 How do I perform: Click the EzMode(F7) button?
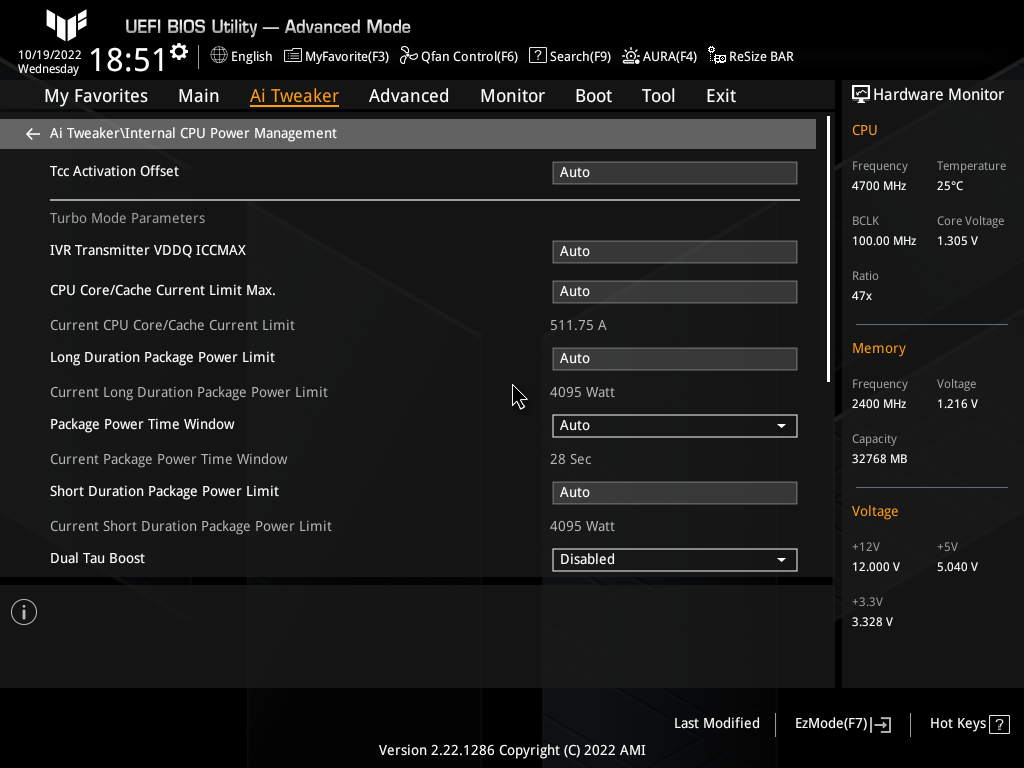pyautogui.click(x=841, y=723)
